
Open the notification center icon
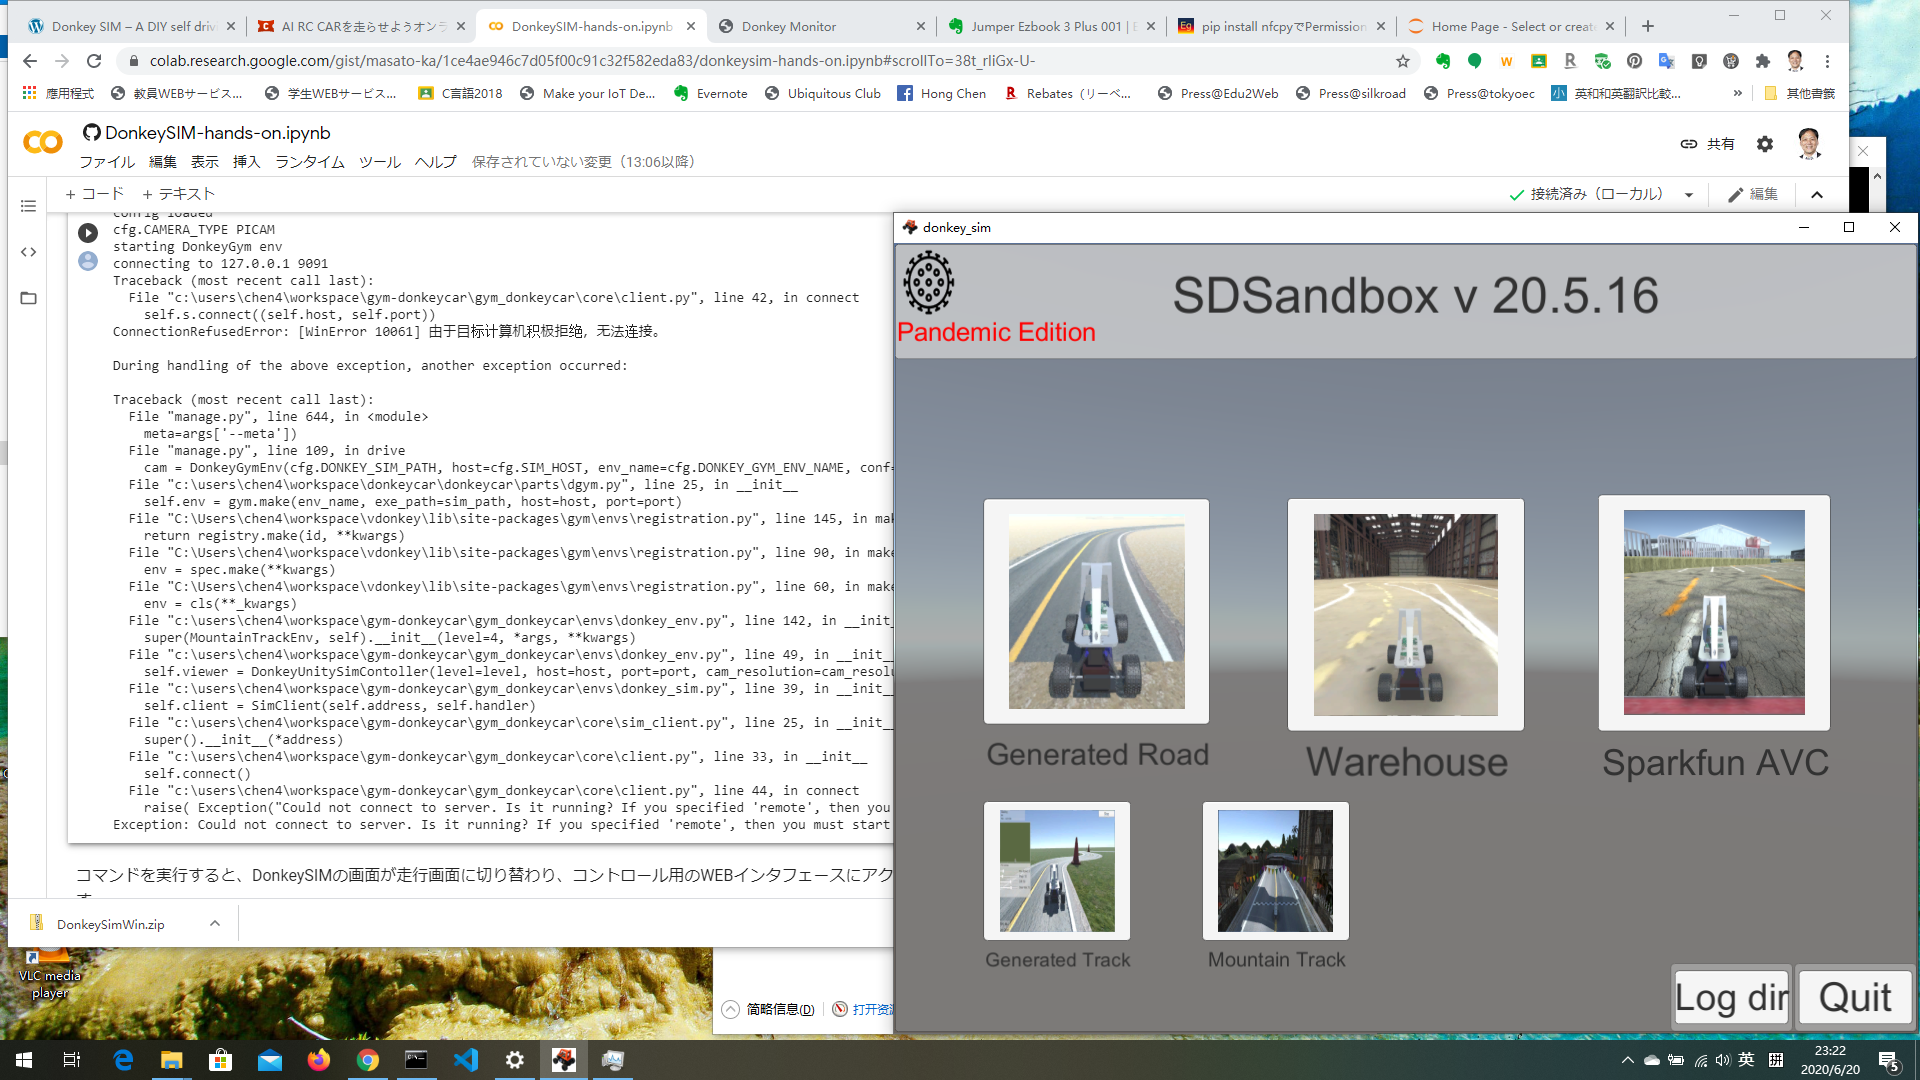[x=1888, y=1061]
